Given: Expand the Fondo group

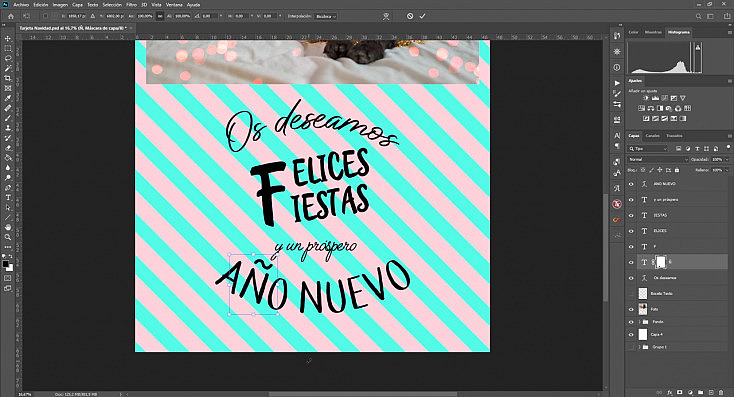Looking at the screenshot, I should [639, 322].
